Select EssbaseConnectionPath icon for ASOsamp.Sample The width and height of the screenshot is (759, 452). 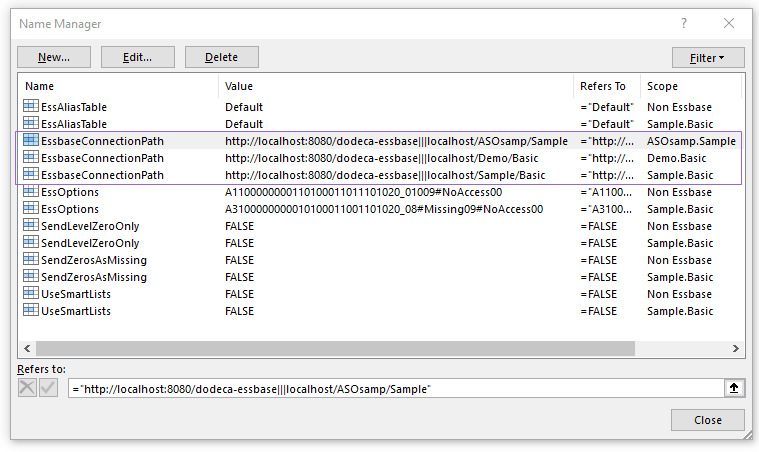[30, 140]
